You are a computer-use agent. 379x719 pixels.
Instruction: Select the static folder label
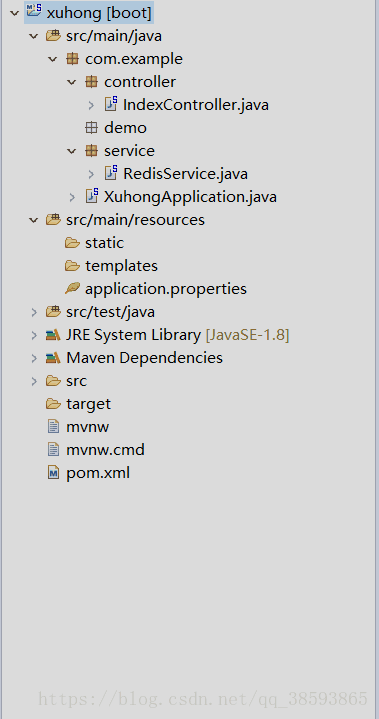[104, 243]
